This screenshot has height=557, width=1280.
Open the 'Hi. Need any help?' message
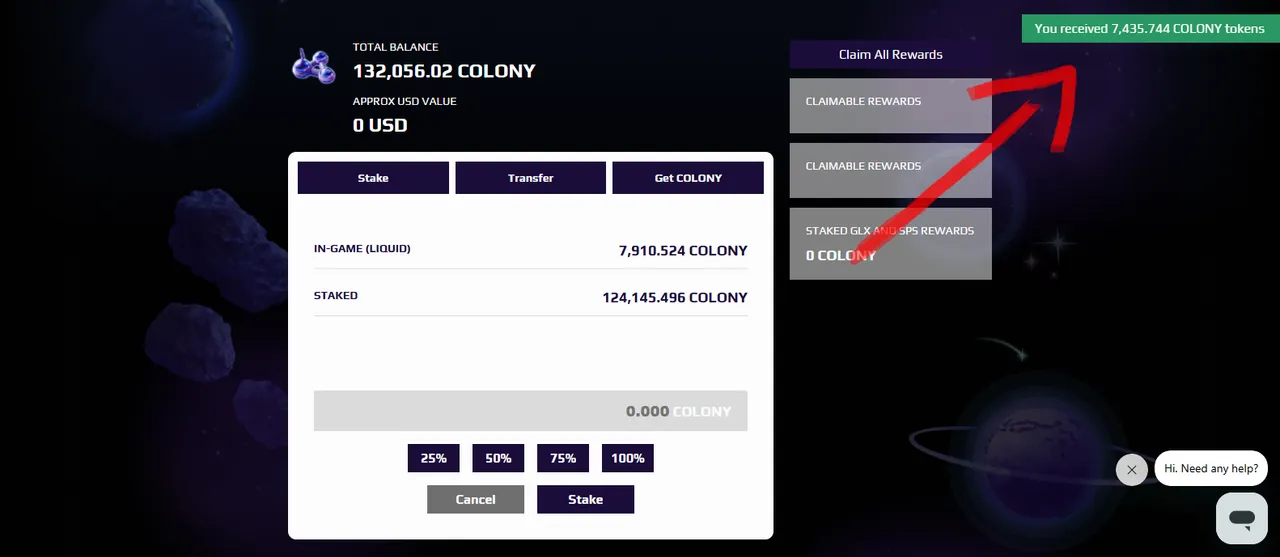[x=1211, y=468]
